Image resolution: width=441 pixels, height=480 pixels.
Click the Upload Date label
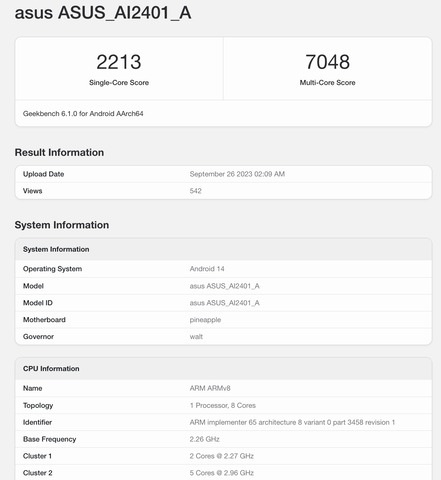click(x=43, y=174)
